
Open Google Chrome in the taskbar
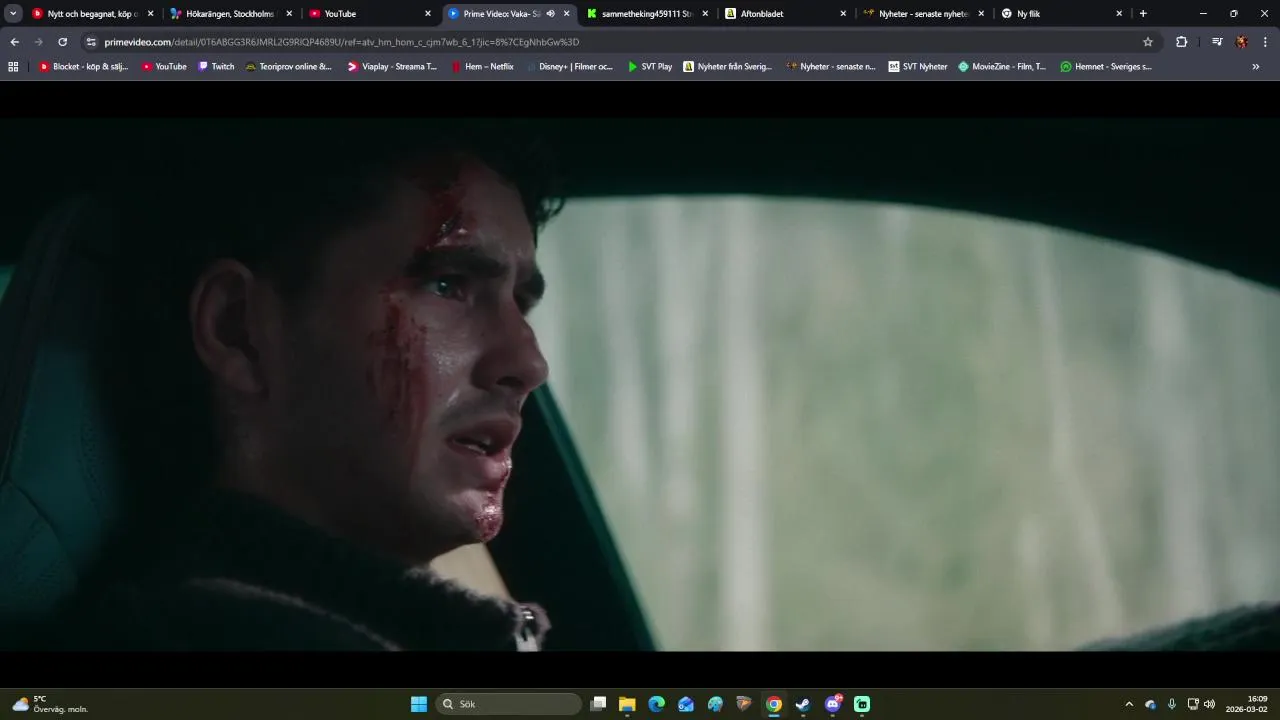pos(774,704)
